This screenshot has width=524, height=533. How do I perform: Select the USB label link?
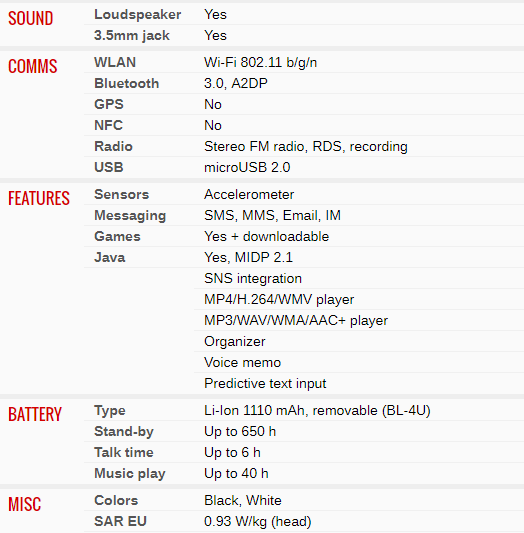[109, 167]
